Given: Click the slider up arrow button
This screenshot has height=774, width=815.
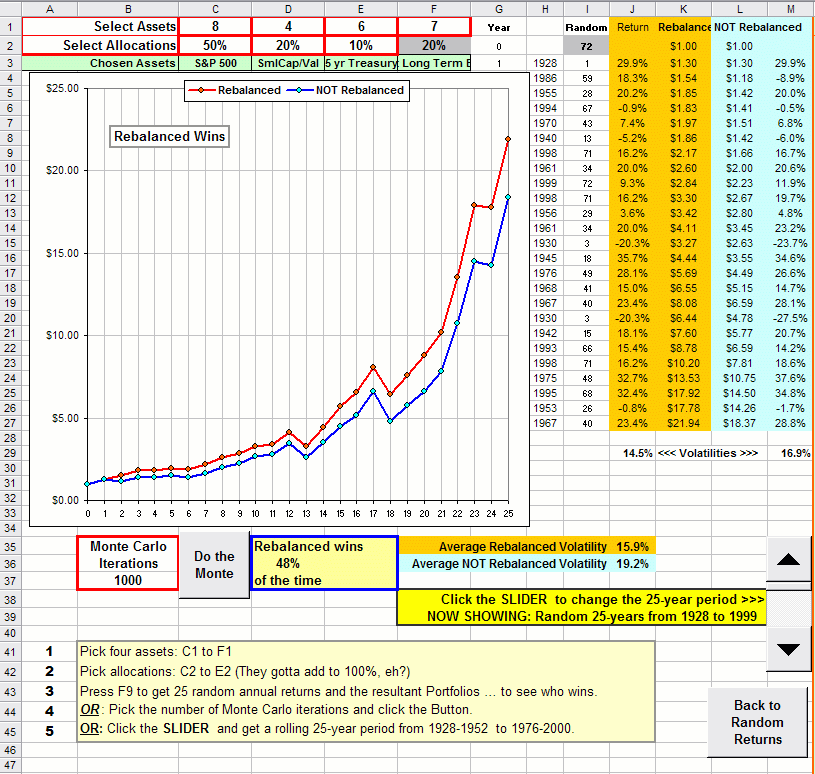Looking at the screenshot, I should pyautogui.click(x=788, y=559).
